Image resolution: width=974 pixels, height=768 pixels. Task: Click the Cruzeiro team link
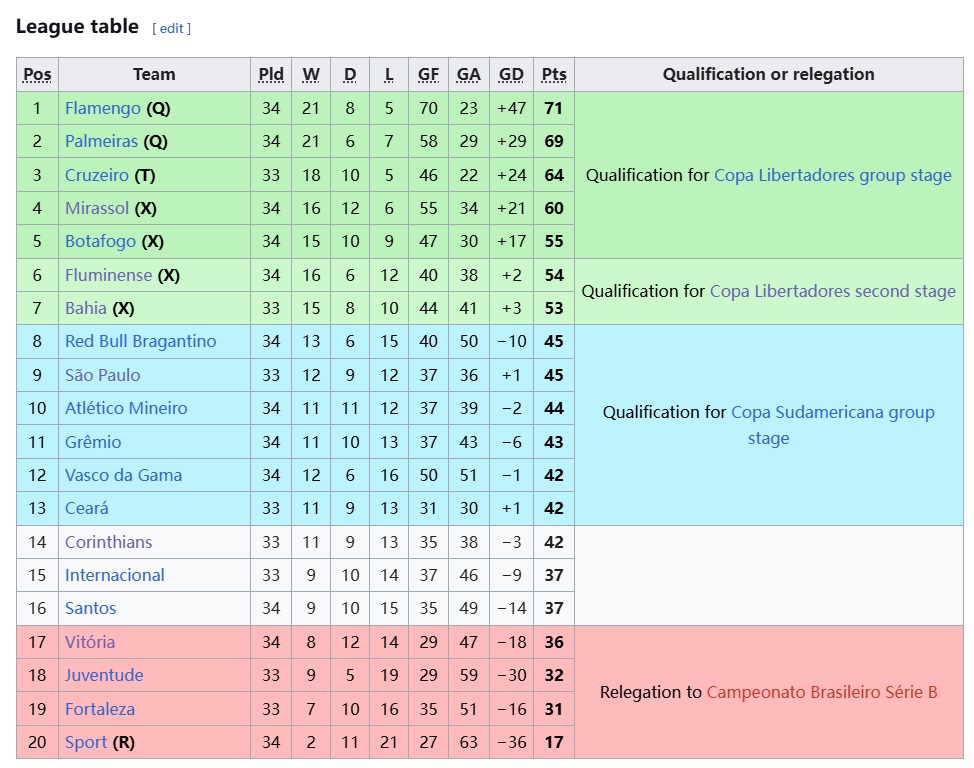point(96,175)
